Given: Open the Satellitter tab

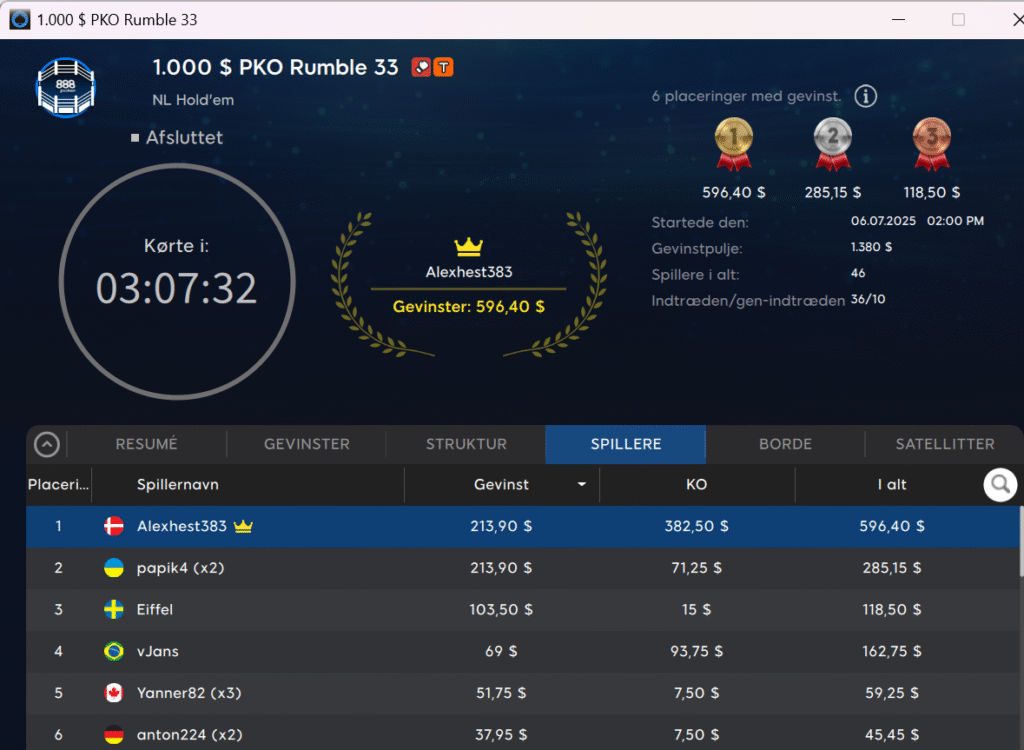Looking at the screenshot, I should tap(944, 444).
